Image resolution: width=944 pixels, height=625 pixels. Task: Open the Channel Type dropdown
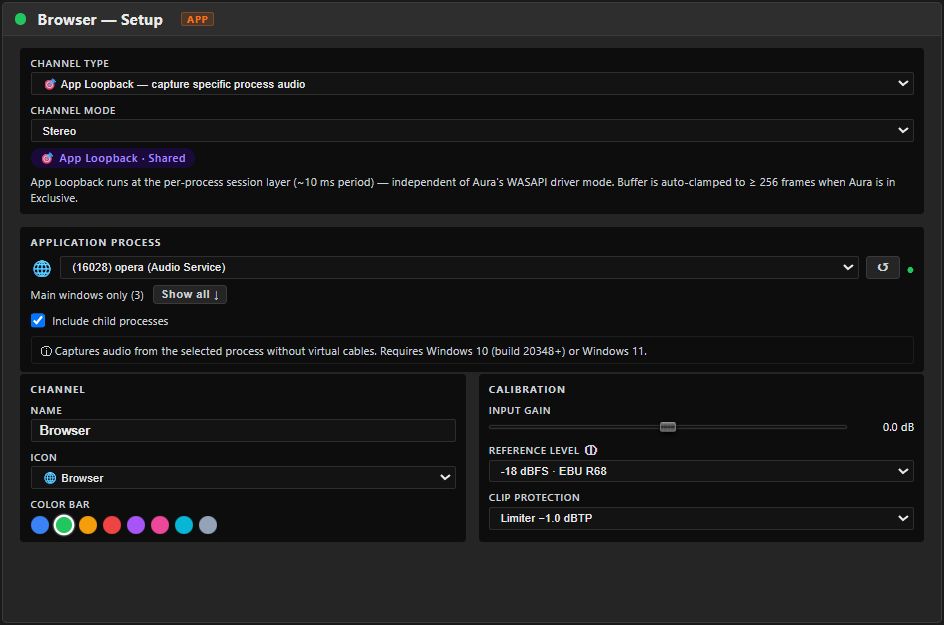tap(472, 84)
